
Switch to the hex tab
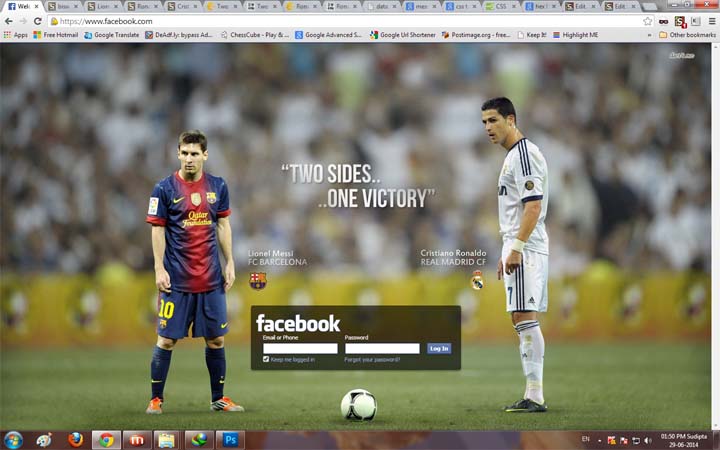[x=542, y=6]
